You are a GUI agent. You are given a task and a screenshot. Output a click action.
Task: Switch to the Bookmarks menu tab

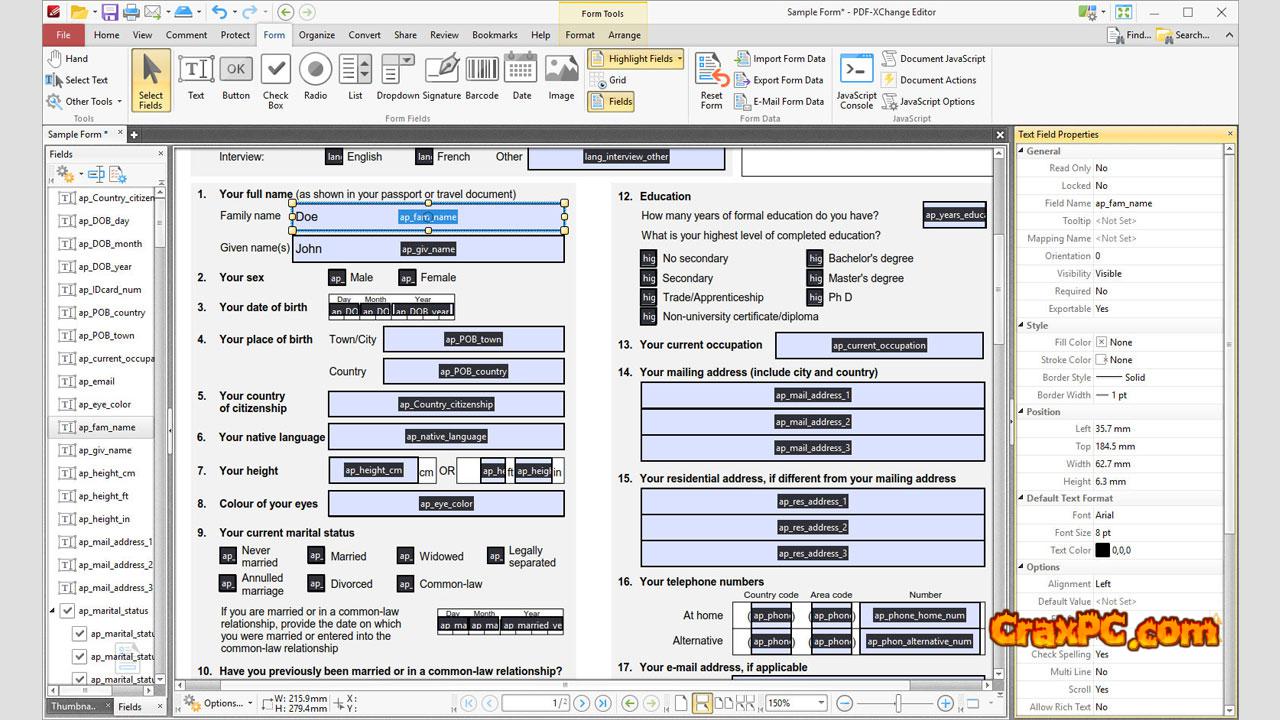pyautogui.click(x=494, y=35)
